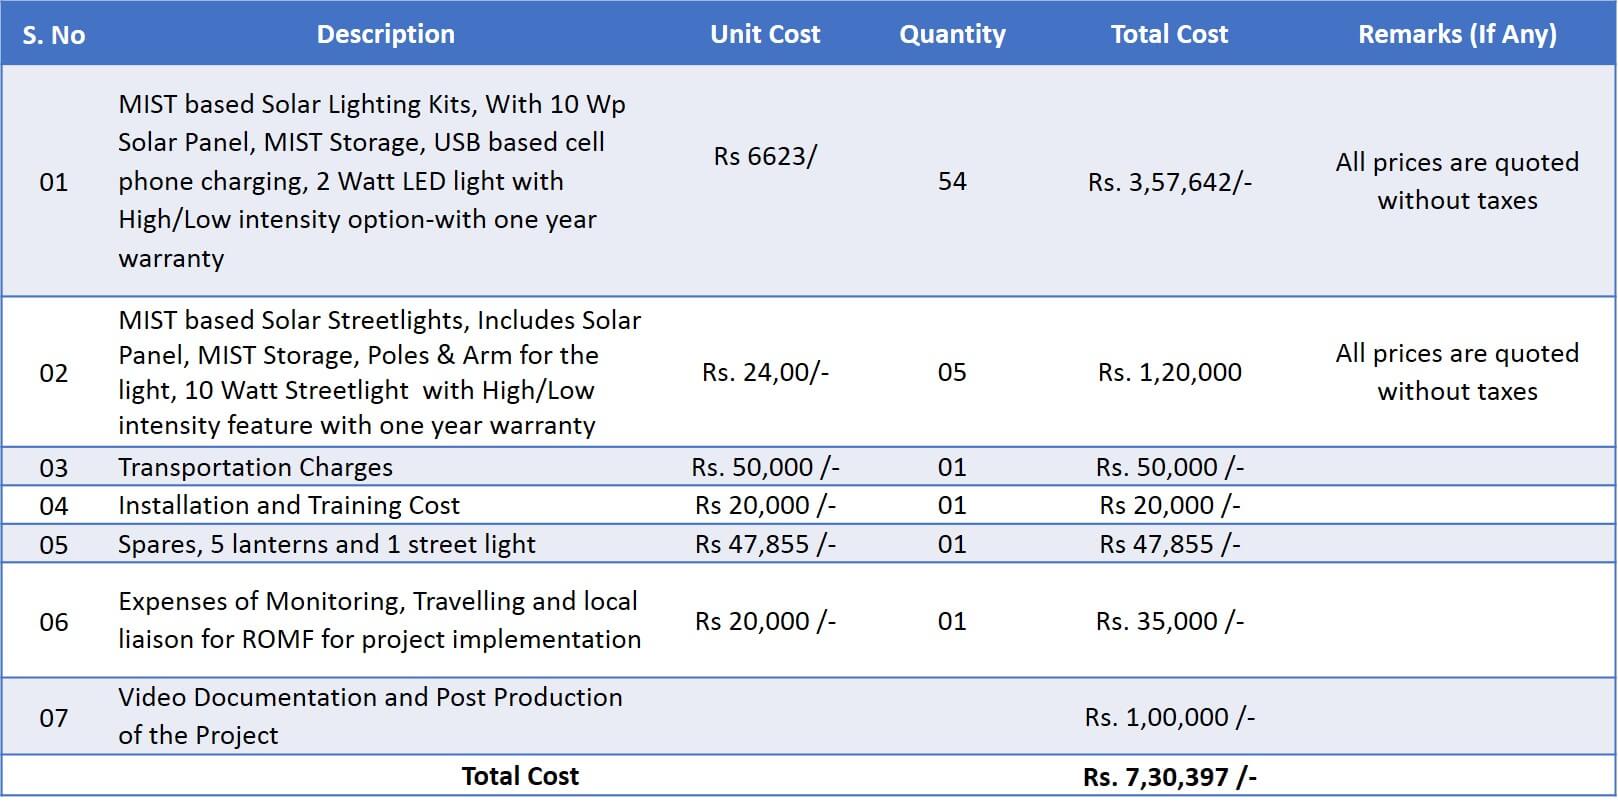Select the MIST Solar Lighting Kits description
1618x812 pixels.
pyautogui.click(x=372, y=181)
